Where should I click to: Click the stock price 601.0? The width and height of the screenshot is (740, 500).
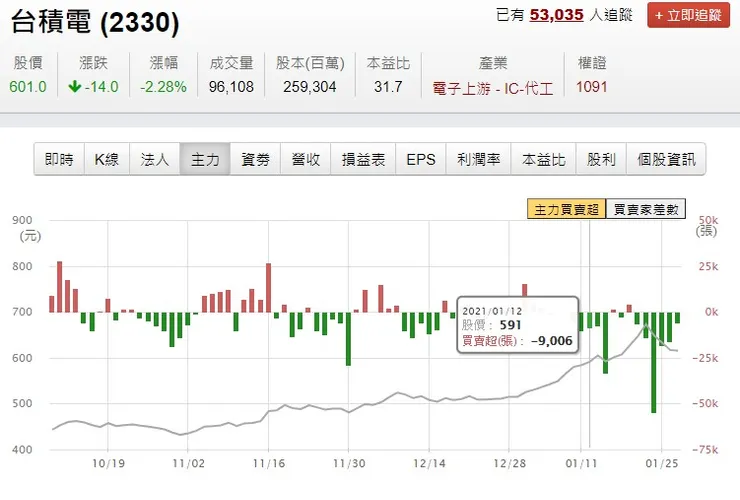click(x=28, y=86)
